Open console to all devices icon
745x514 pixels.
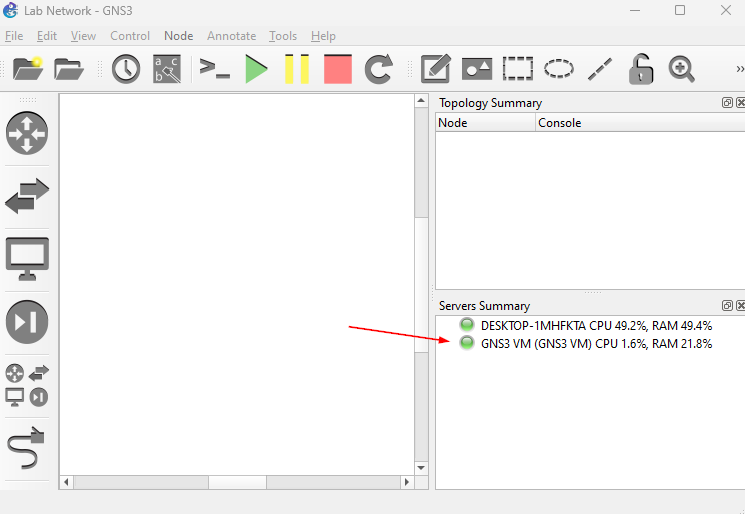(214, 69)
